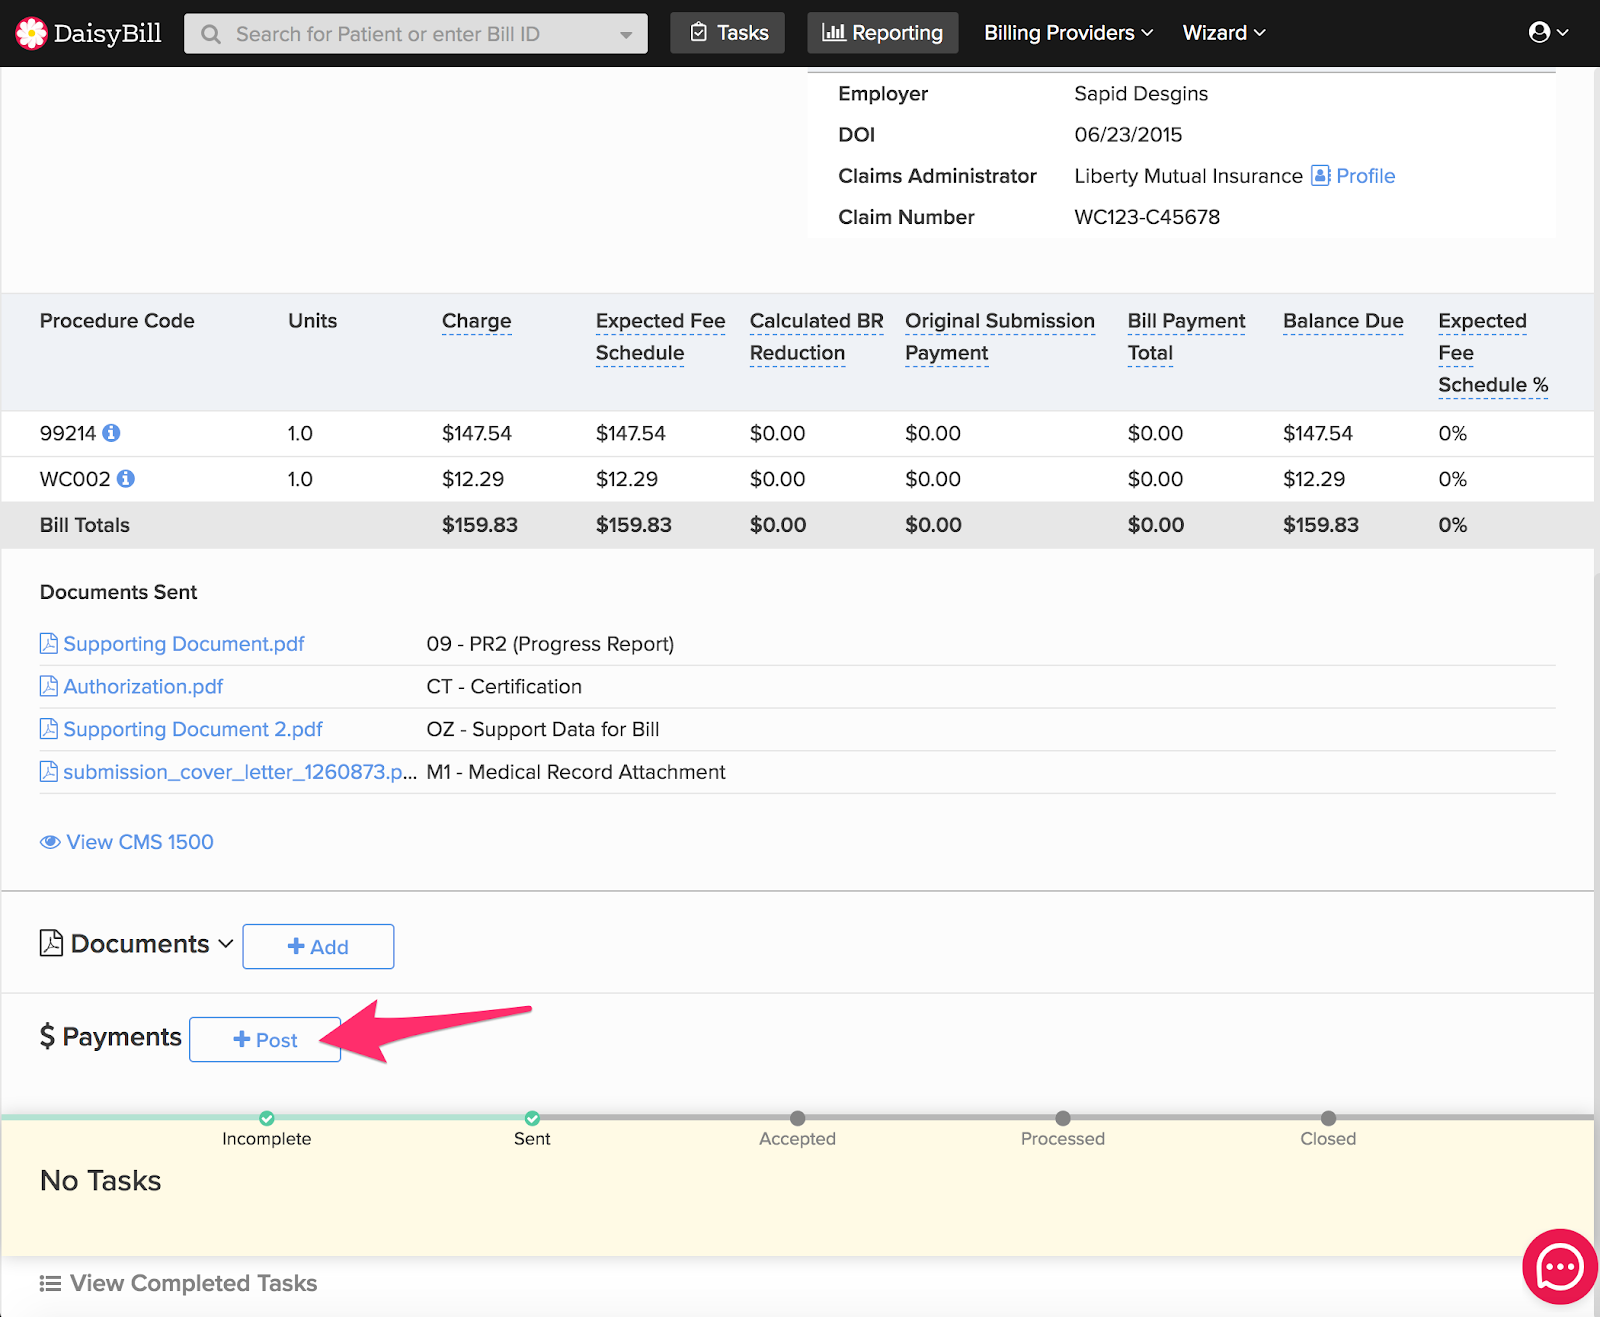Open info icon beside procedure code WC002
Viewport: 1600px width, 1317px height.
point(126,479)
